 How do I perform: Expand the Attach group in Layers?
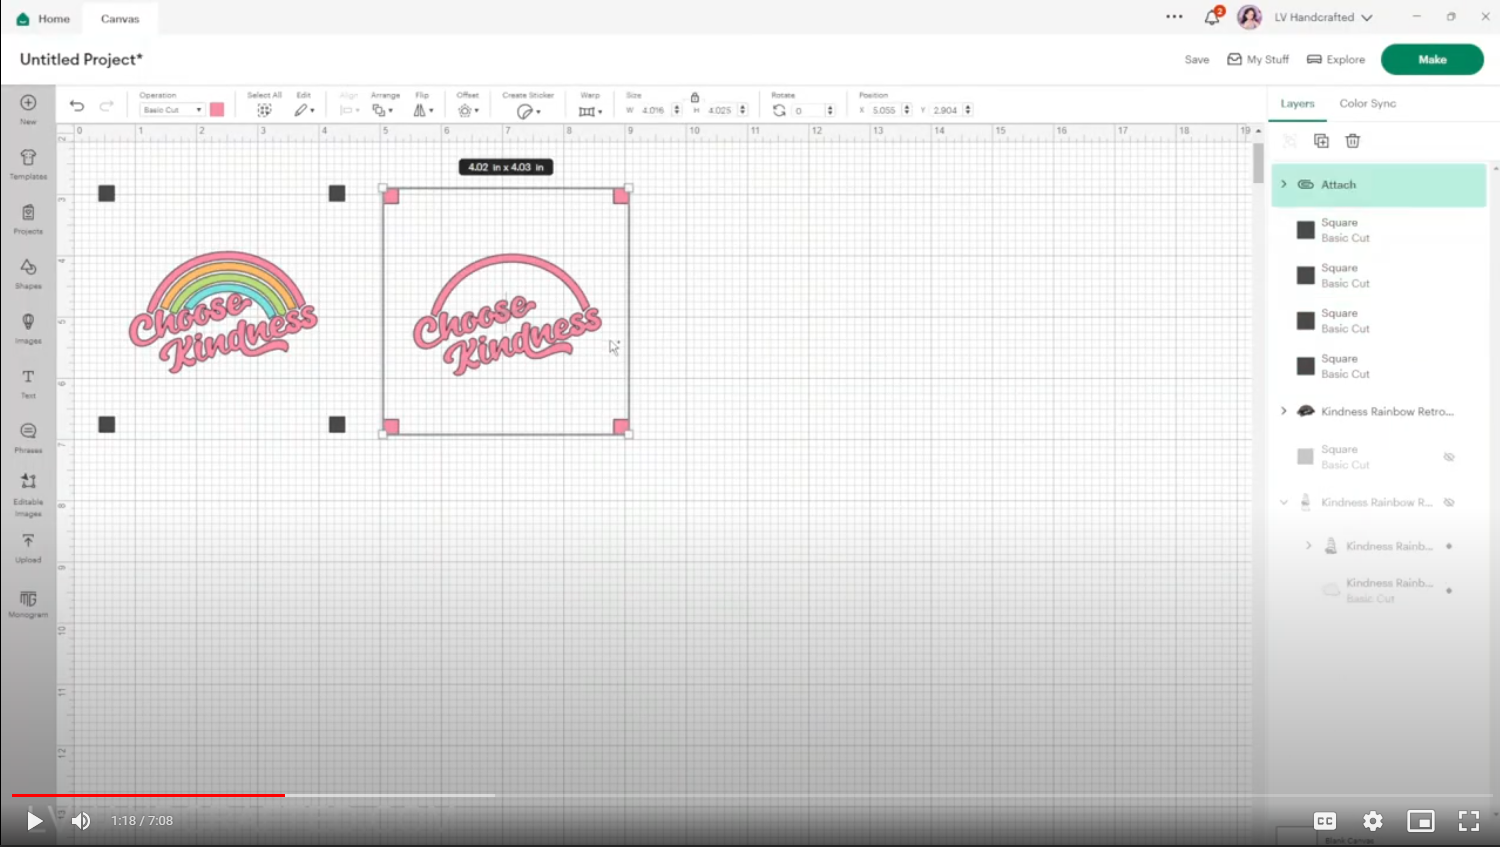coord(1284,184)
